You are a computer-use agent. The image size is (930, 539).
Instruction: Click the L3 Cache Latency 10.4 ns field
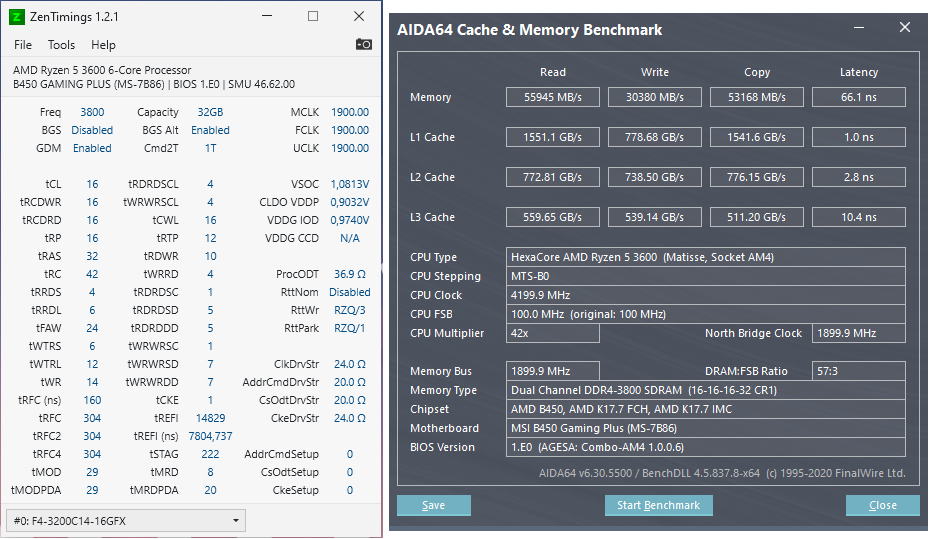pyautogui.click(x=859, y=217)
